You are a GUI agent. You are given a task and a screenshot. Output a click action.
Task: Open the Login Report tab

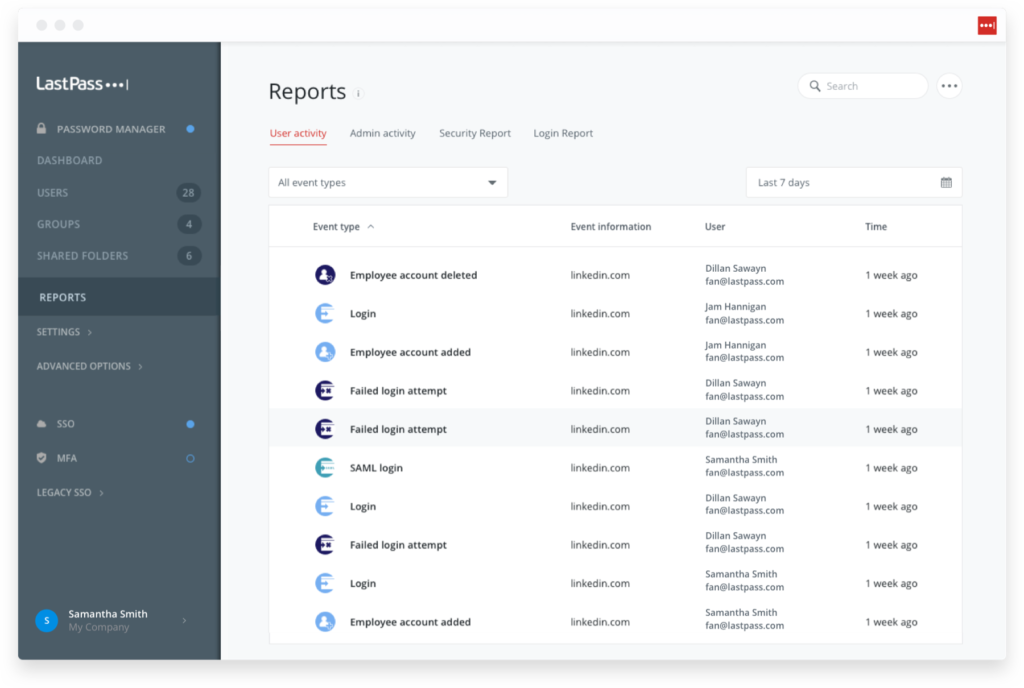(563, 133)
